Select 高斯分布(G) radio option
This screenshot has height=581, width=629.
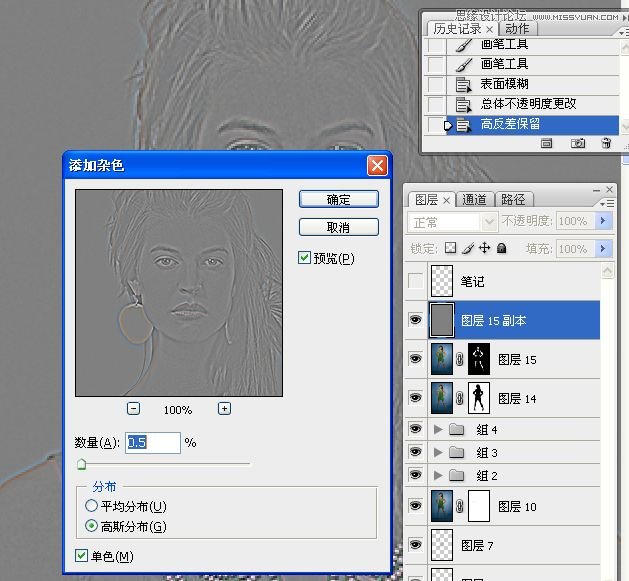[x=91, y=526]
